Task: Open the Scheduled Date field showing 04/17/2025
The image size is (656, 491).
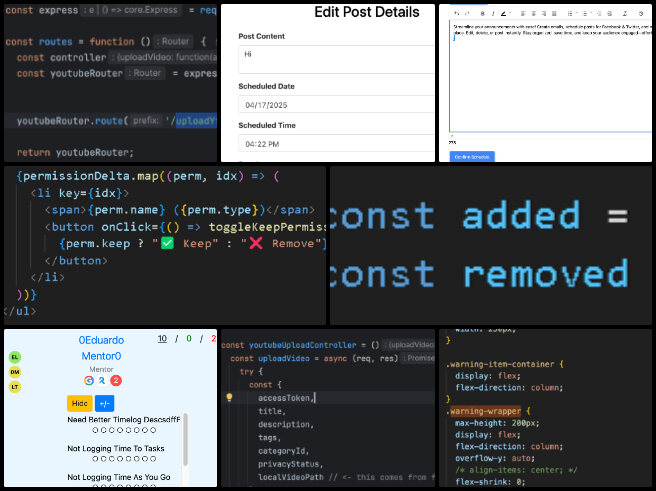Action: point(336,105)
